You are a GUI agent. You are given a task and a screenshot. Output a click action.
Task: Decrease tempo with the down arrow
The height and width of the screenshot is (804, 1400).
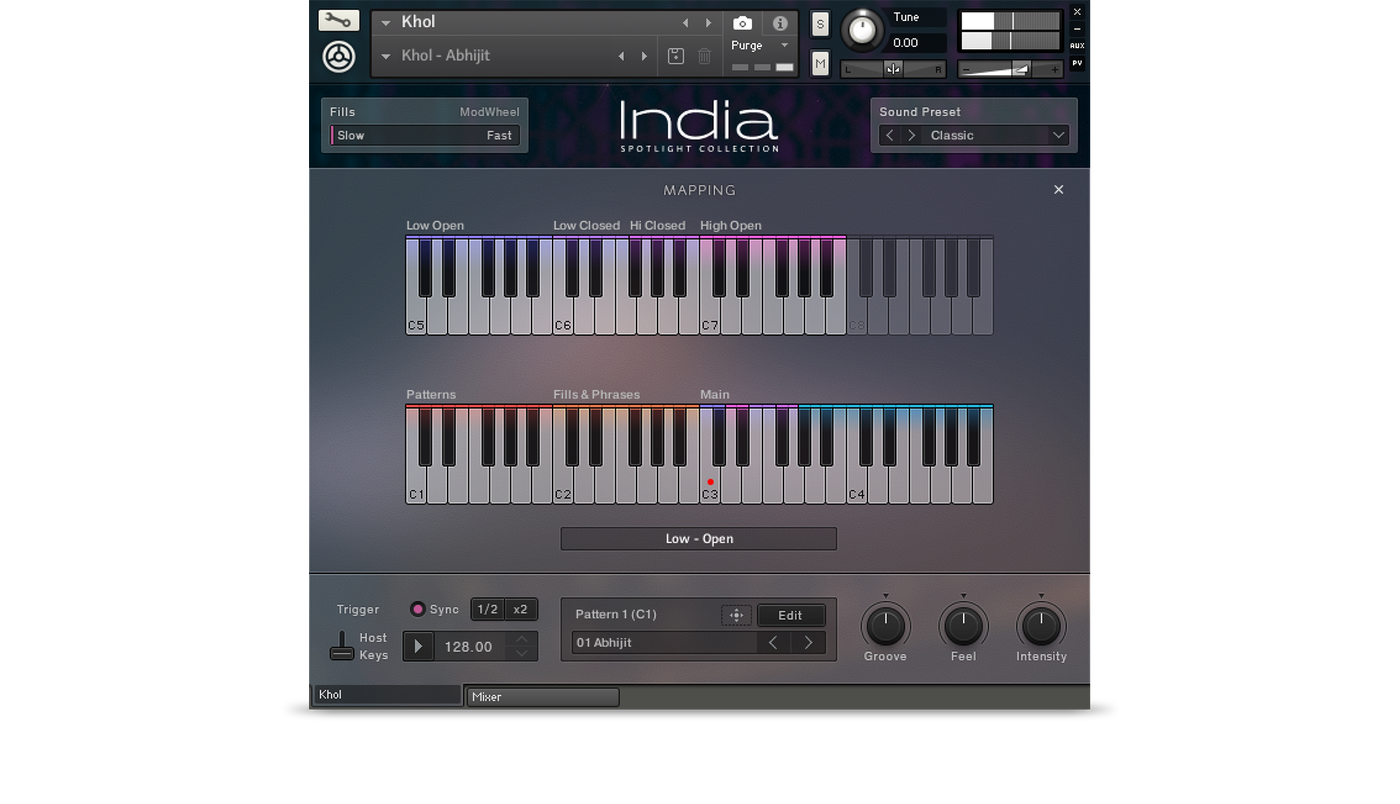pyautogui.click(x=521, y=654)
